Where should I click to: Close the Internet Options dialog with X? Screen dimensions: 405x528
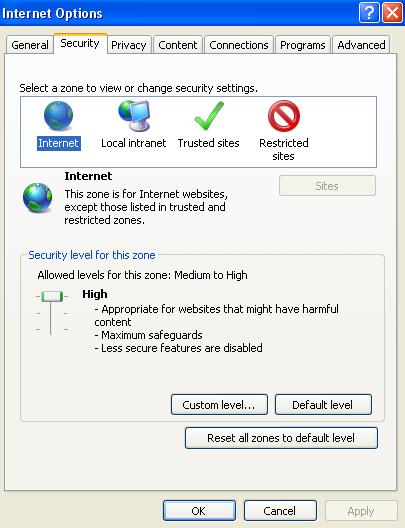[392, 13]
